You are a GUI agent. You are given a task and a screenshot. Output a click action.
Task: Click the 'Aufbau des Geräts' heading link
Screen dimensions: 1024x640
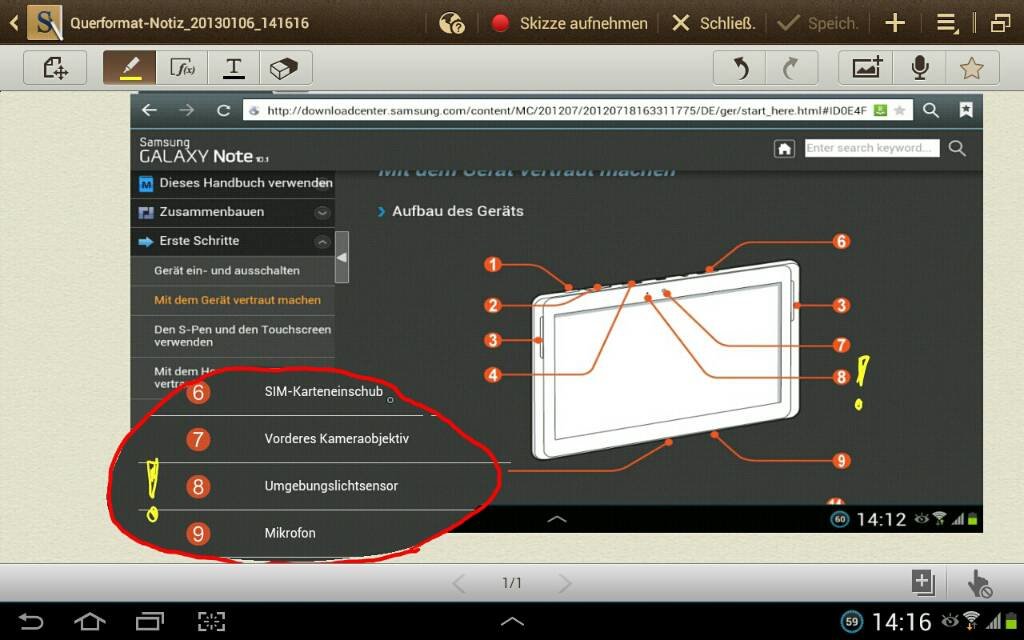[x=457, y=211]
